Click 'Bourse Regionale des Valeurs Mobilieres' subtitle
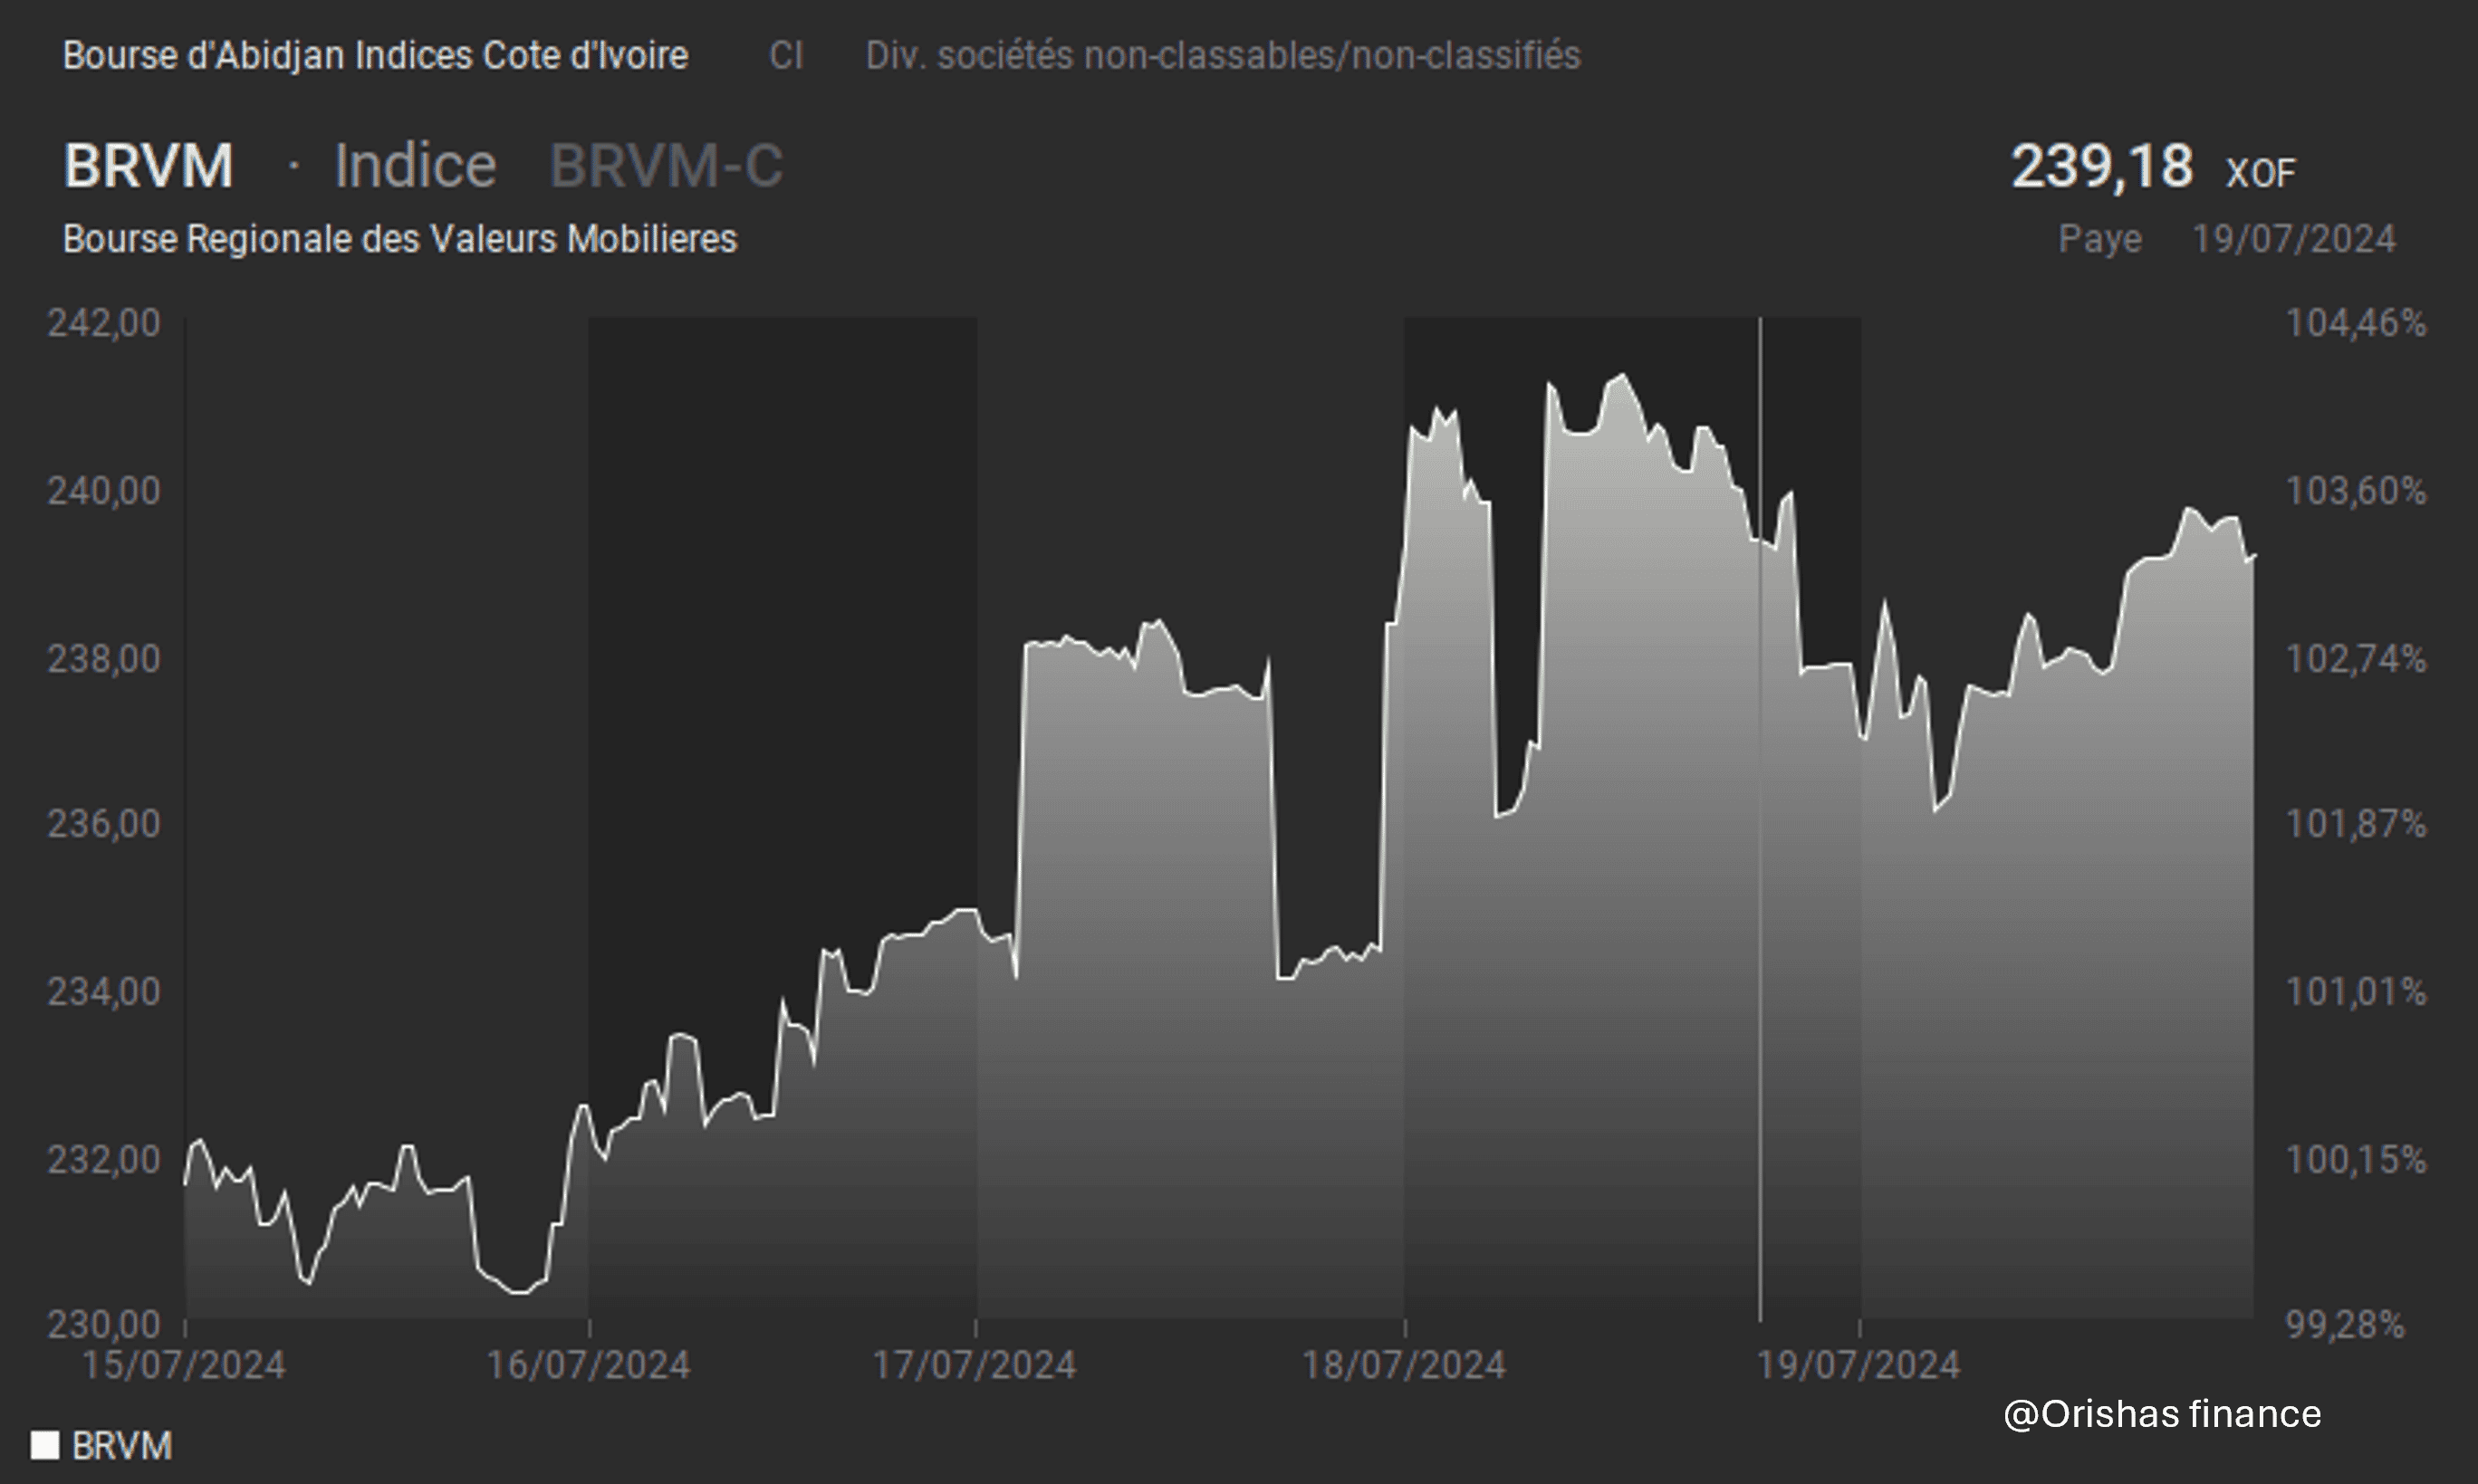Screen dimensions: 2478x1484 (x=400, y=239)
